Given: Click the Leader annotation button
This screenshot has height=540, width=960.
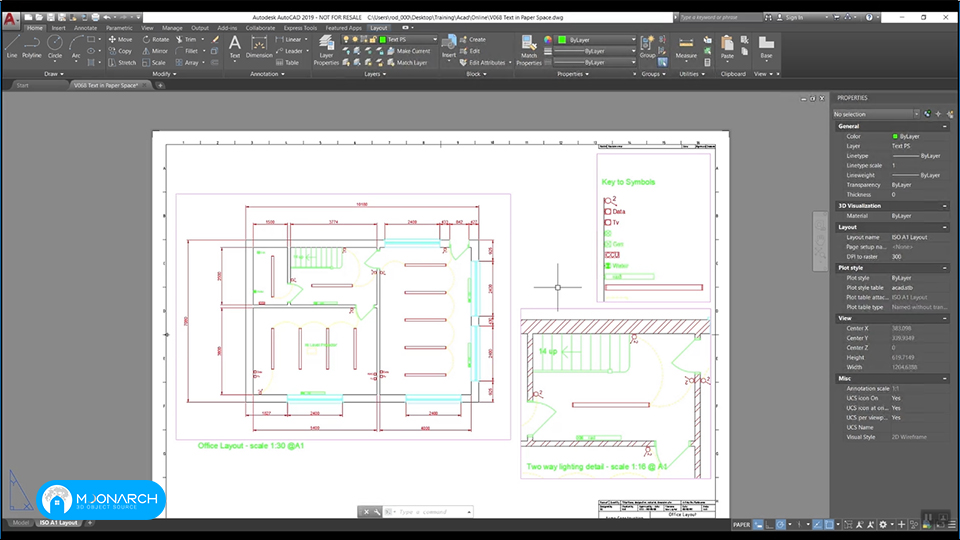Looking at the screenshot, I should coord(288,51).
